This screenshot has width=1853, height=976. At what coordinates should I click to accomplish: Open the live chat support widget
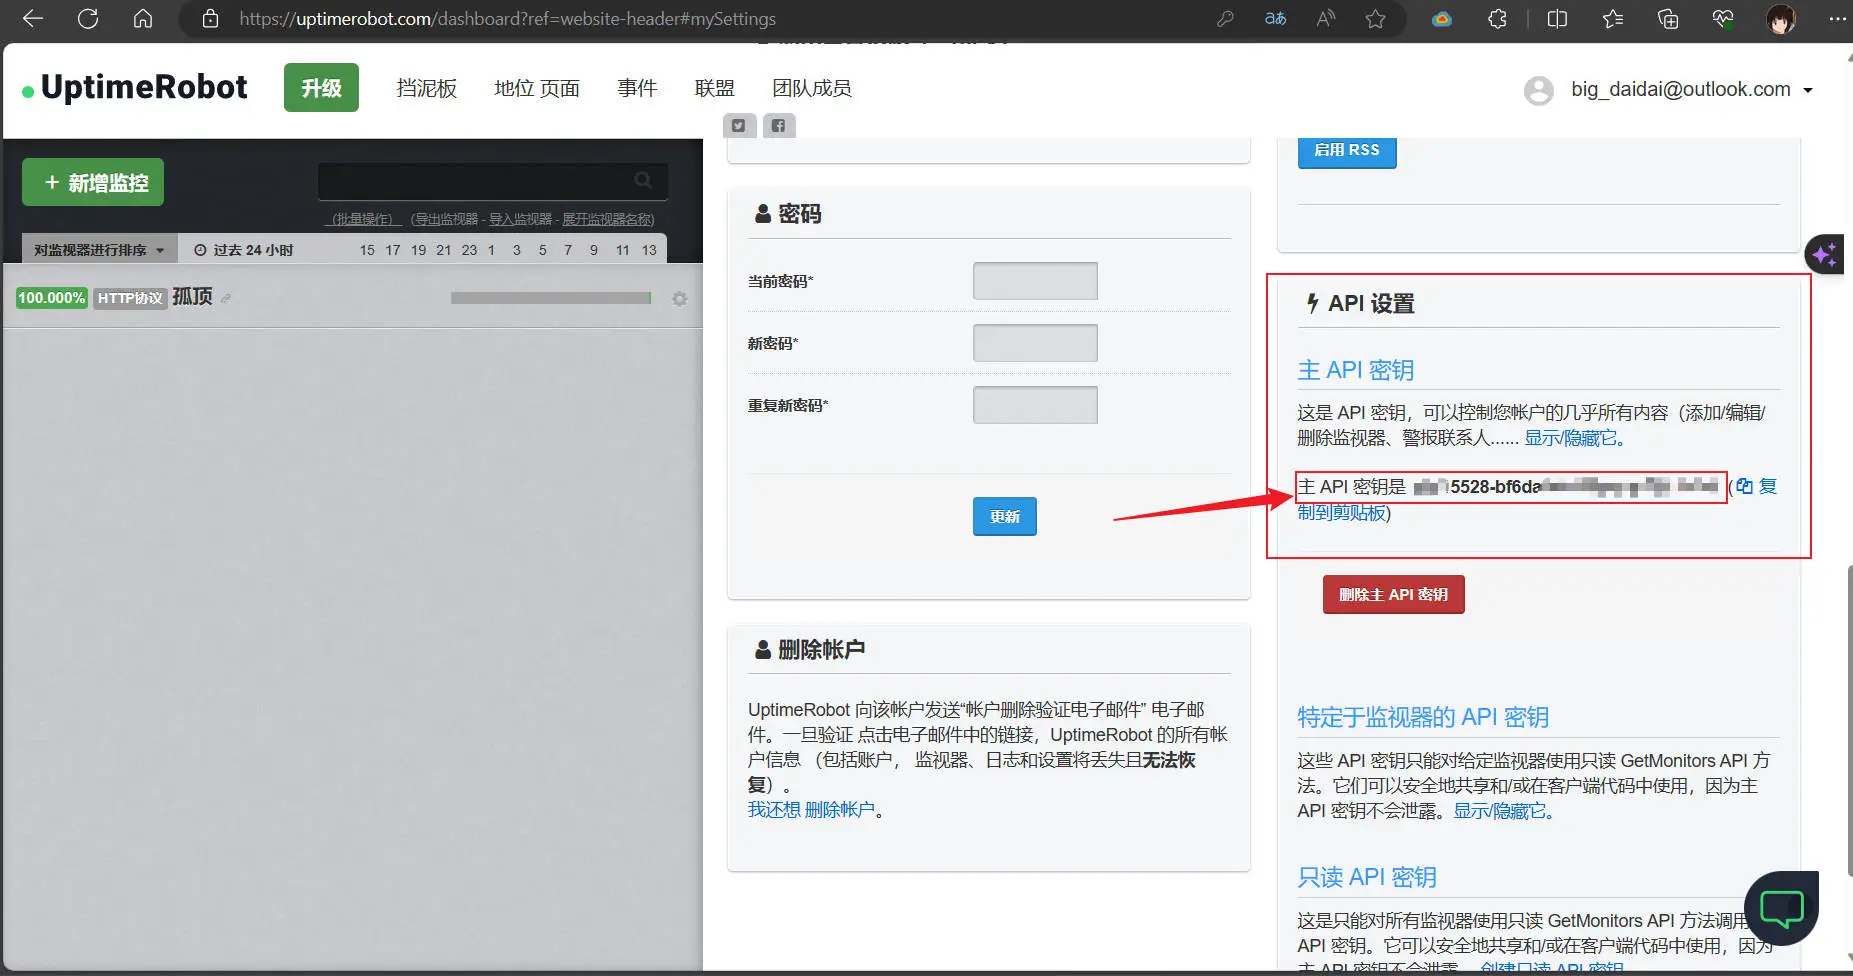pyautogui.click(x=1780, y=908)
